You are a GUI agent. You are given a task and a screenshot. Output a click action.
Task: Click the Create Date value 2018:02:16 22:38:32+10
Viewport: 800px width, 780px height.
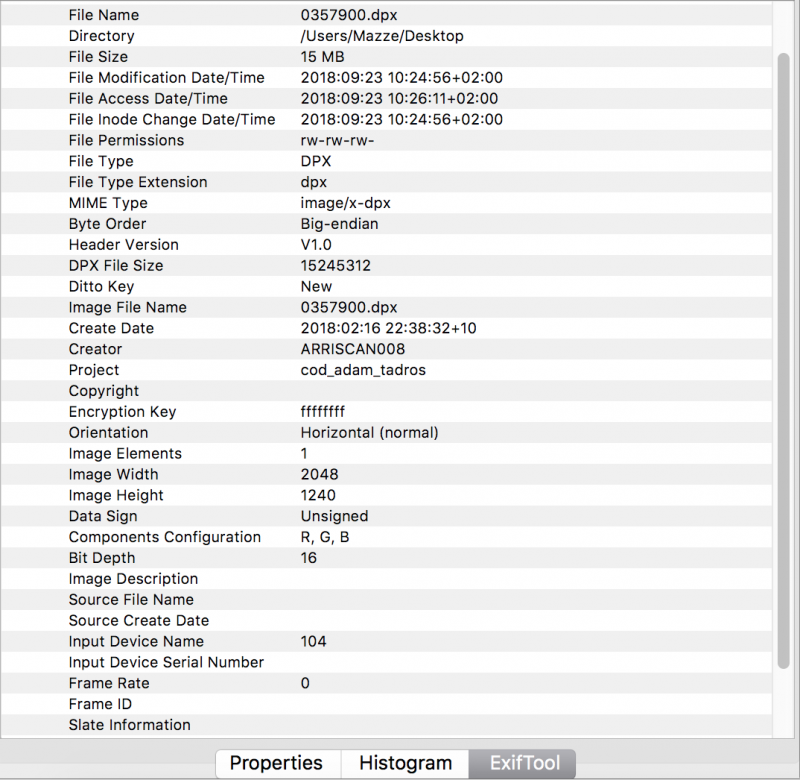click(x=386, y=328)
